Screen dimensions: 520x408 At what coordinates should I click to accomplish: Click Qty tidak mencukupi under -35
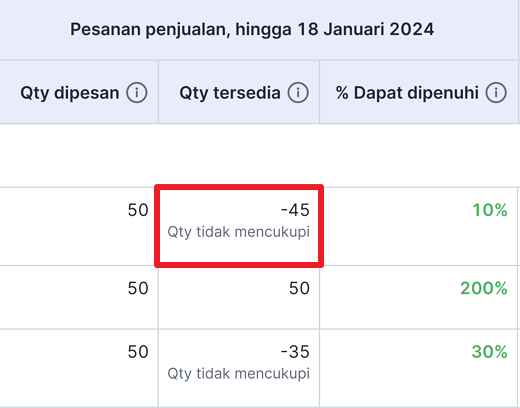pyautogui.click(x=239, y=373)
